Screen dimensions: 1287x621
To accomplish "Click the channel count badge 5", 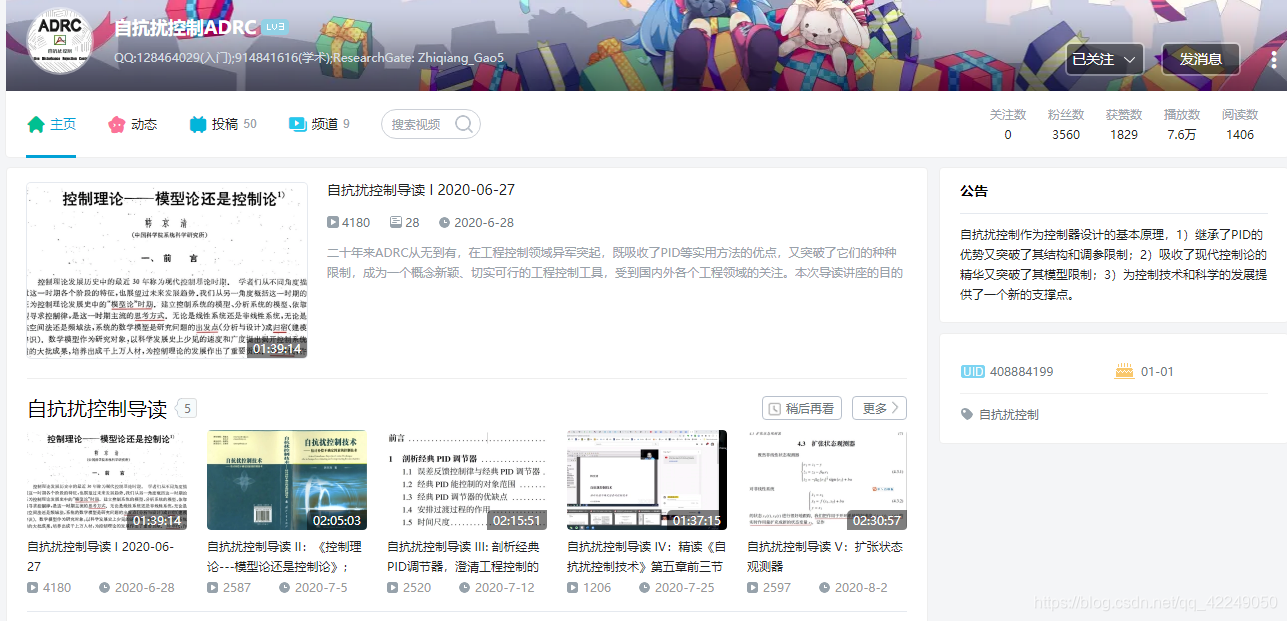I will point(187,408).
